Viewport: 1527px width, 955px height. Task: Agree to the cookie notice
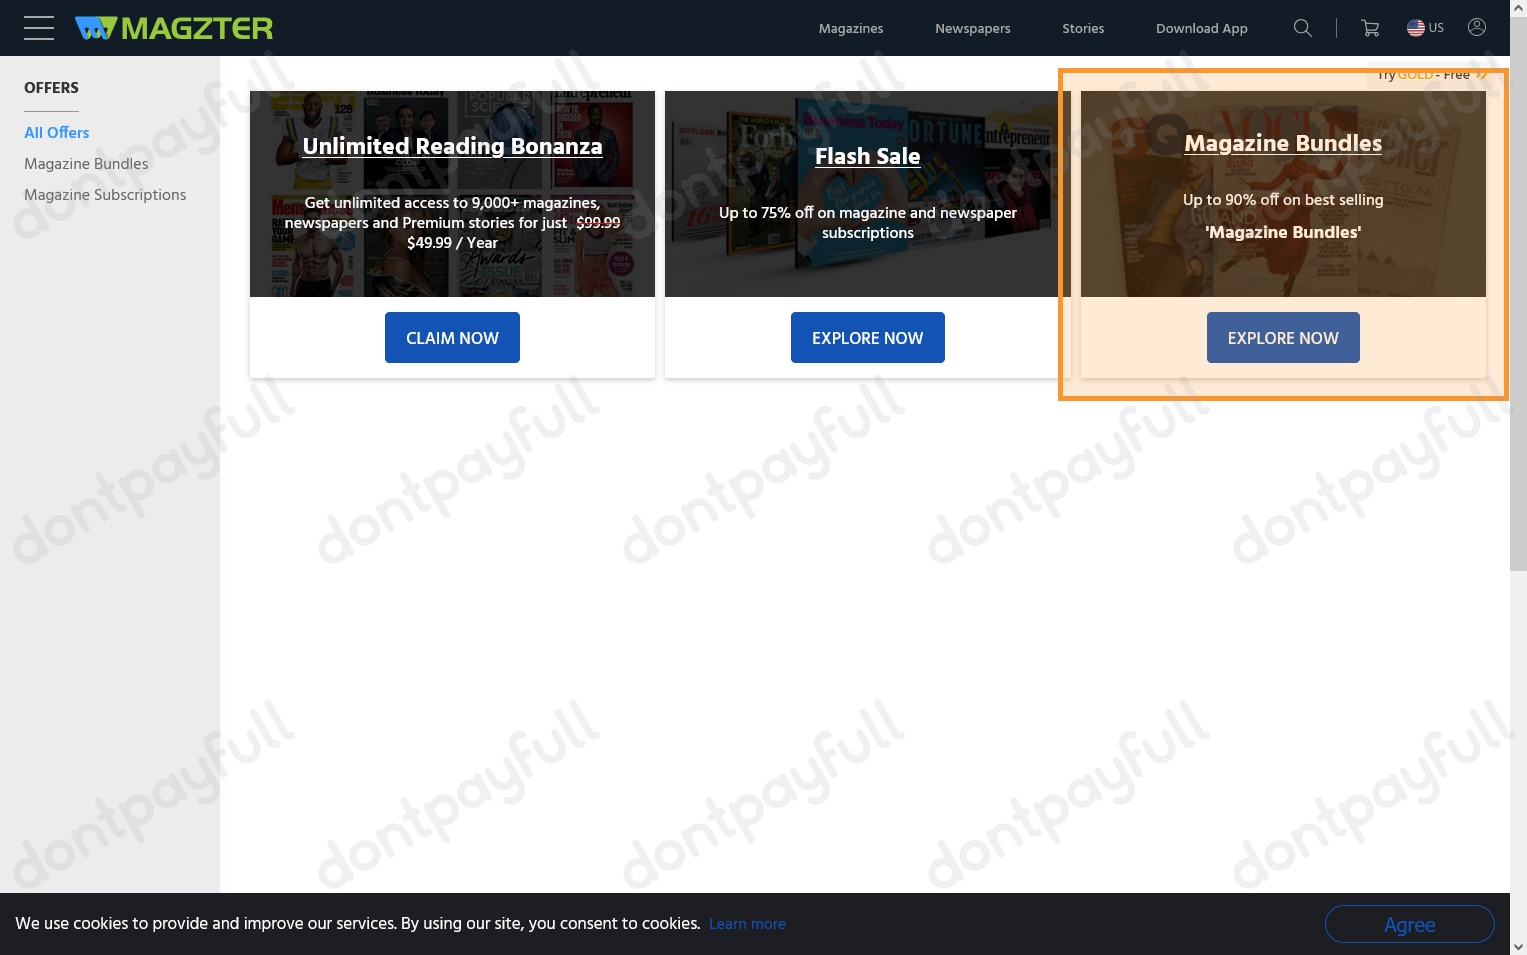pos(1408,924)
